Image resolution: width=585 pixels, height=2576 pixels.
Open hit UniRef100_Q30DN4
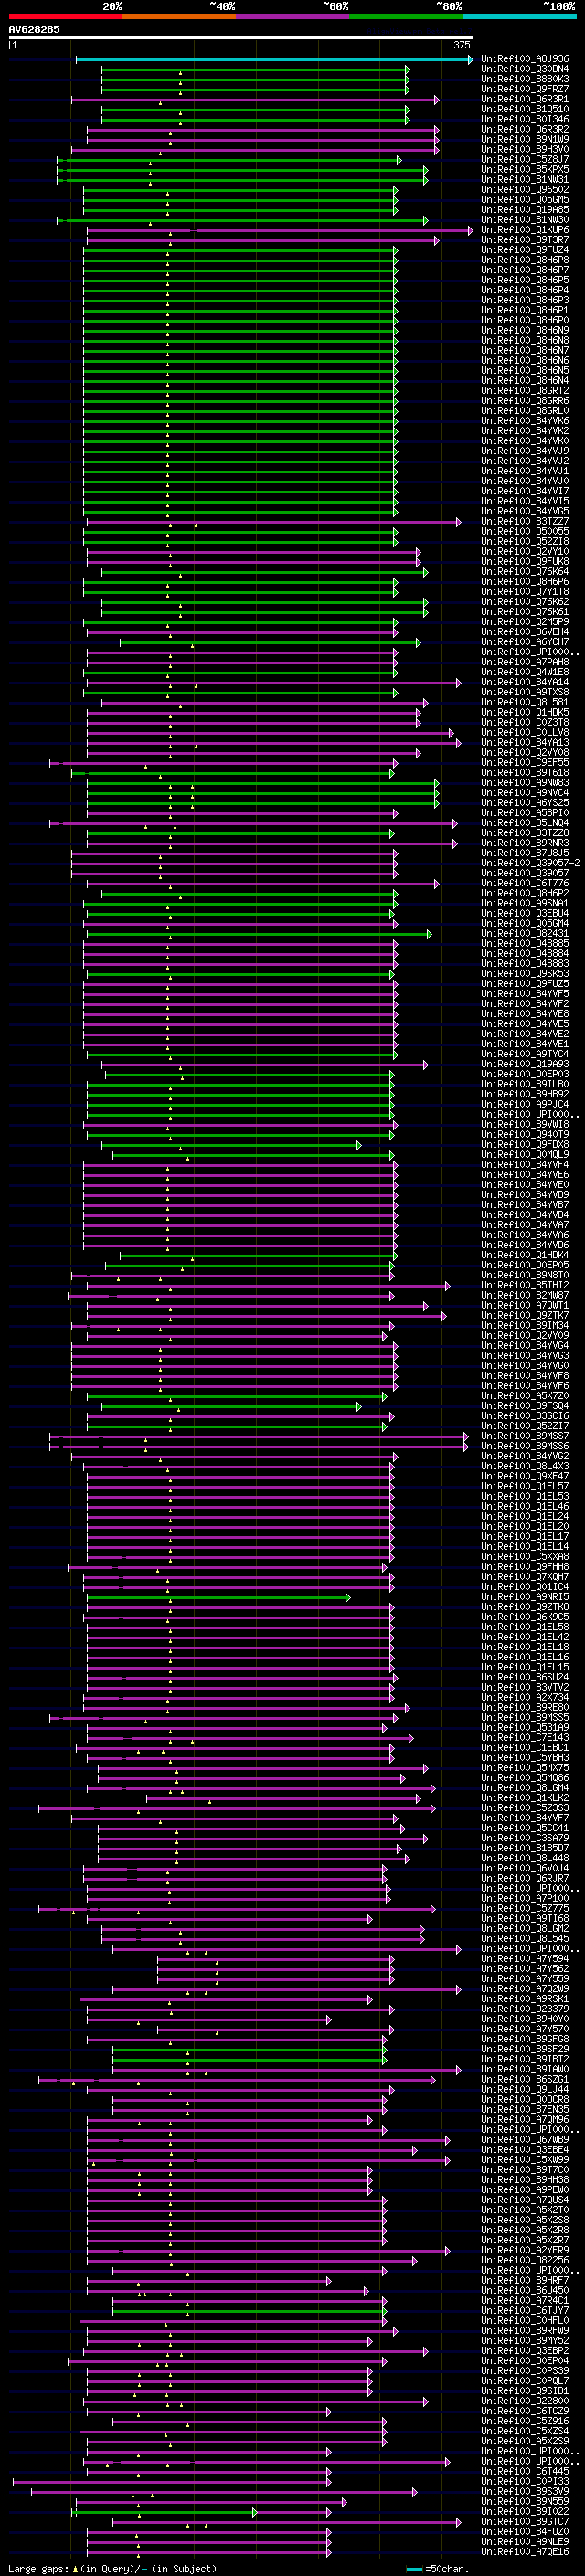point(525,69)
